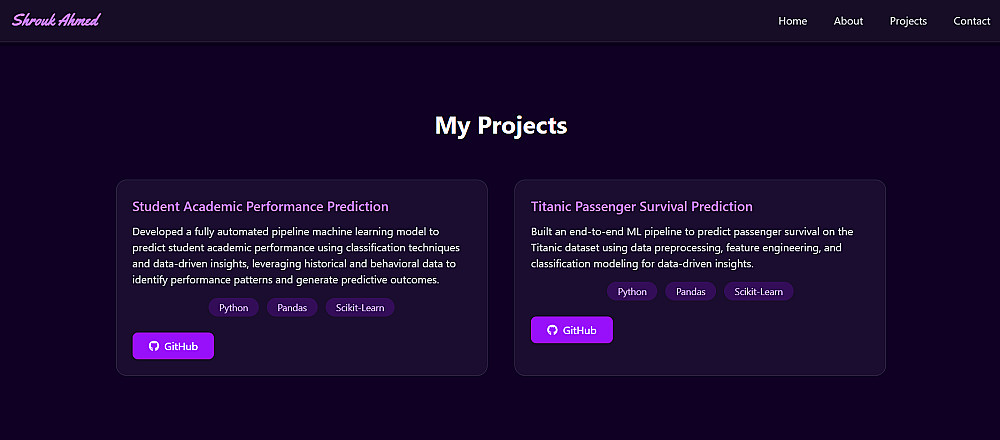This screenshot has height=440, width=1000.
Task: Open the Titanic Passenger Survival GitHub button
Action: point(572,330)
